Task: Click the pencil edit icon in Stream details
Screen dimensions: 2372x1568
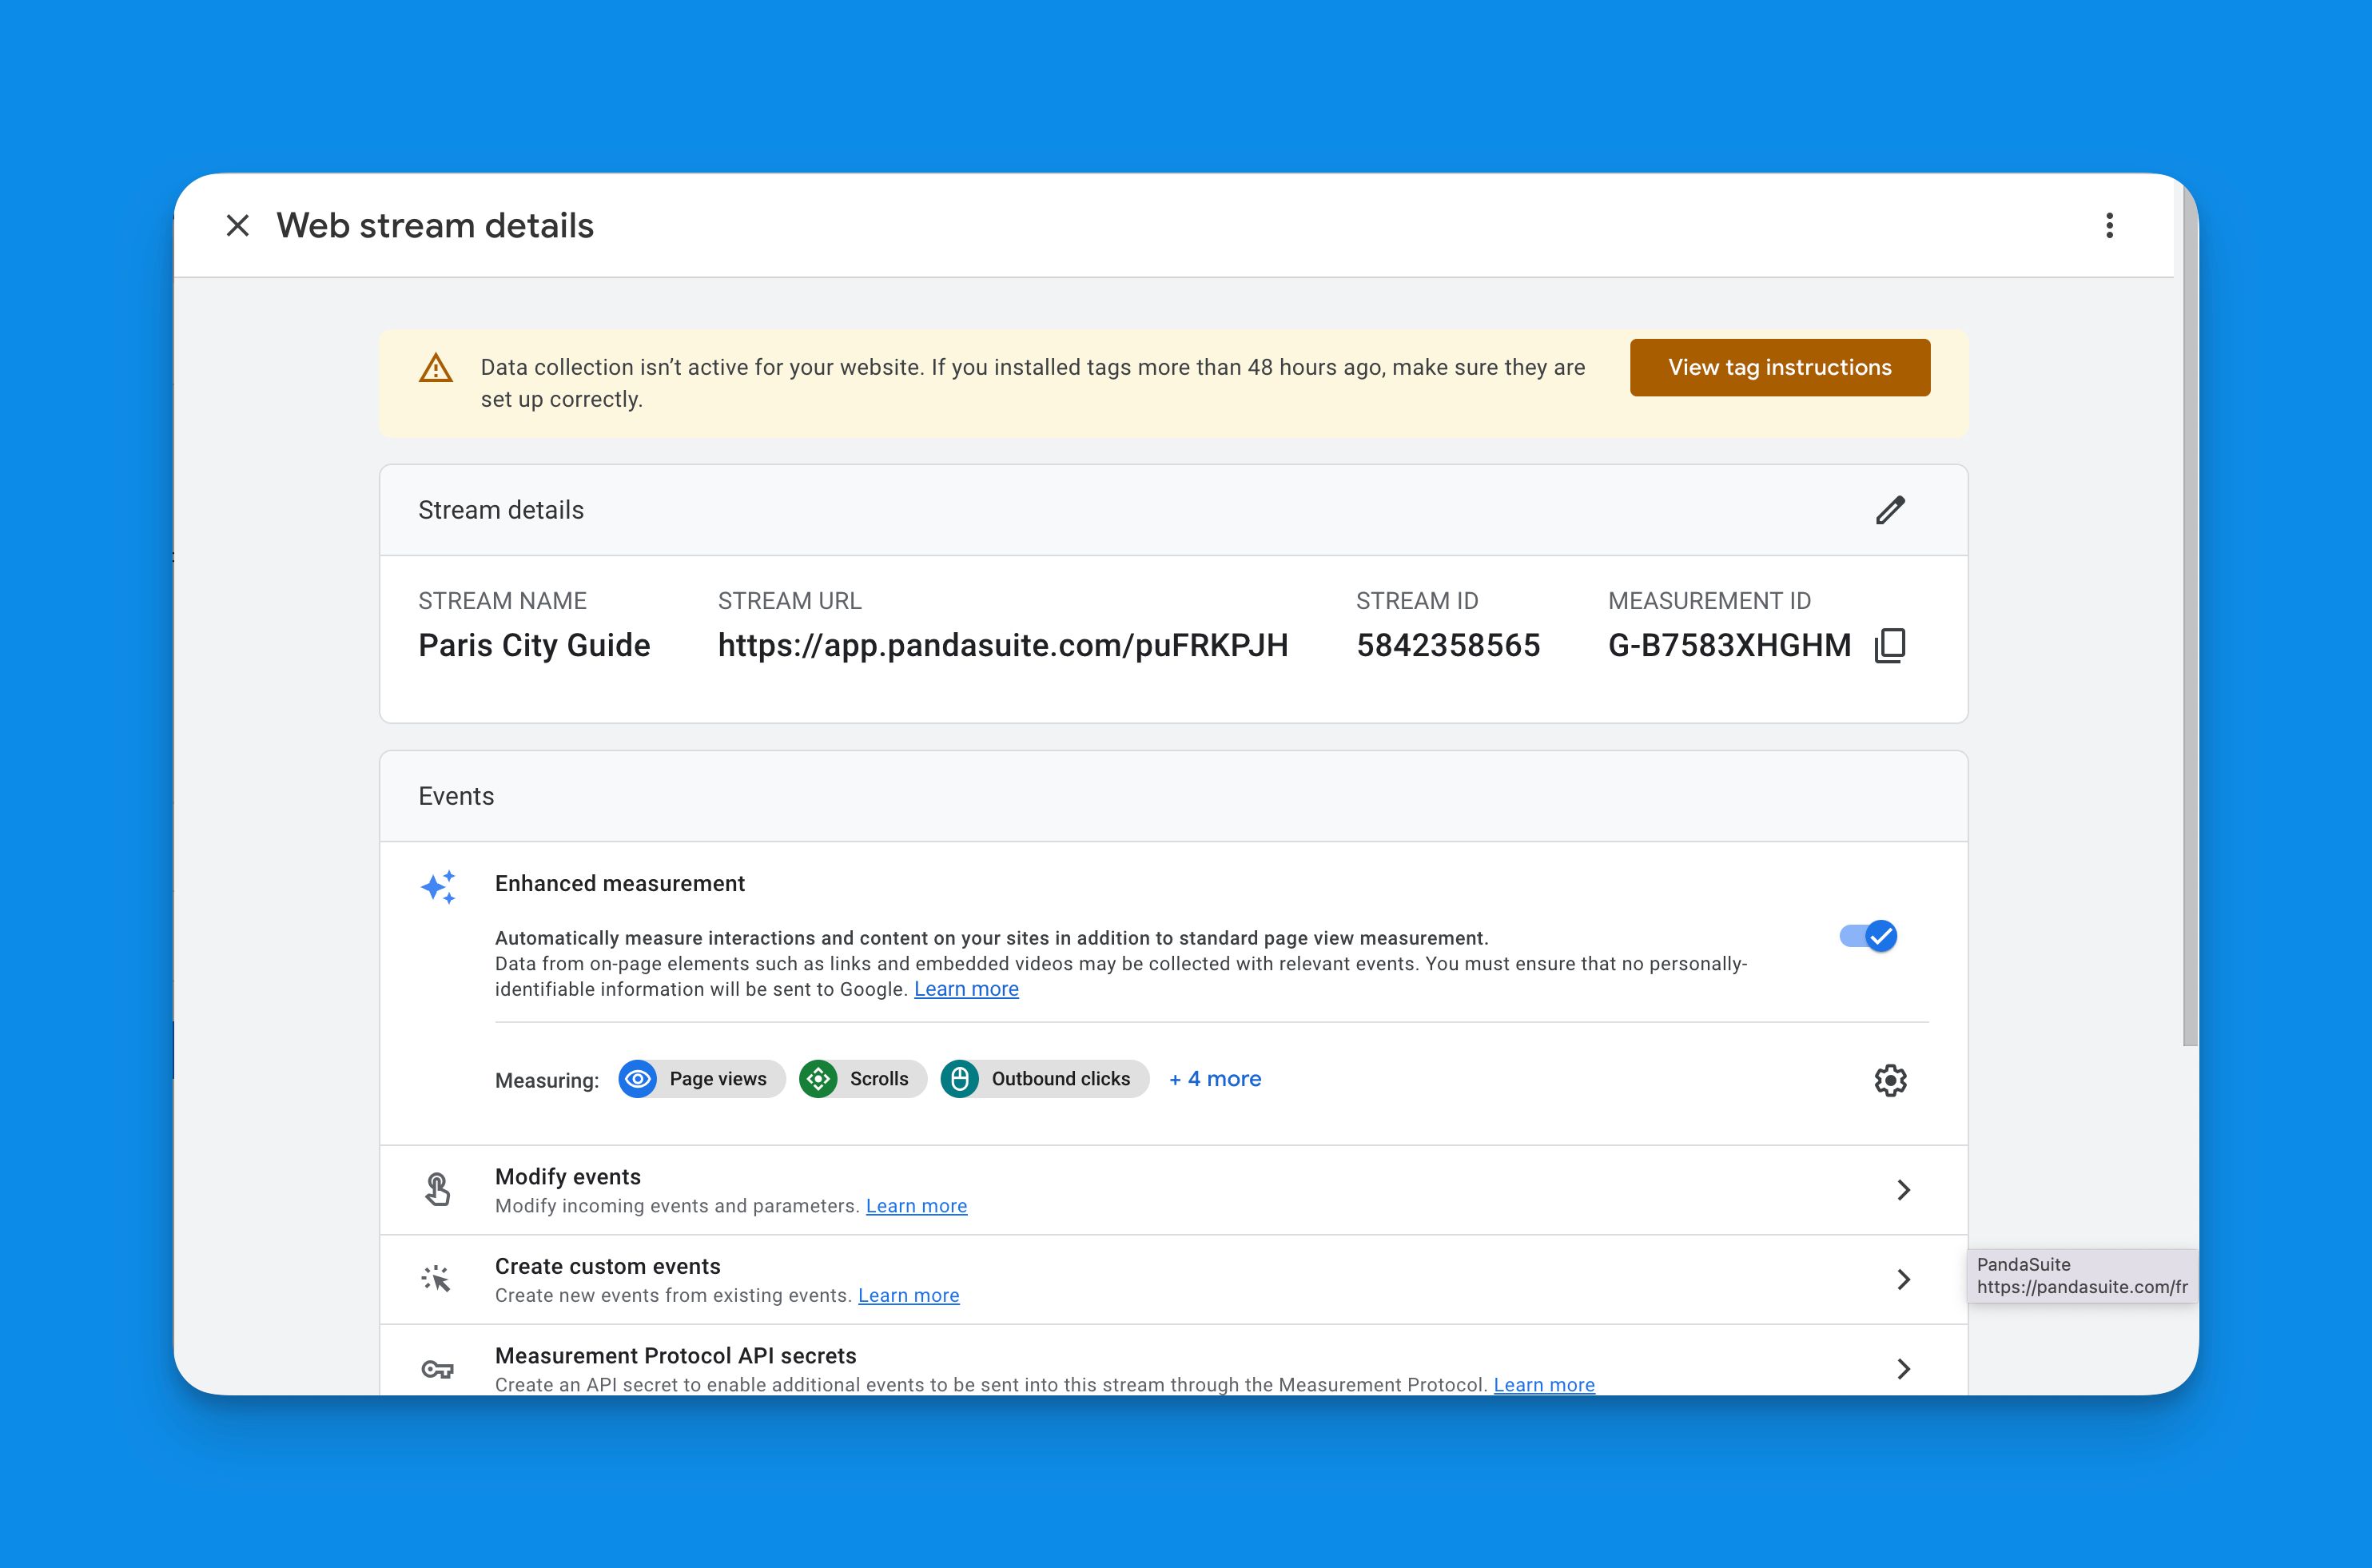Action: 1889,510
